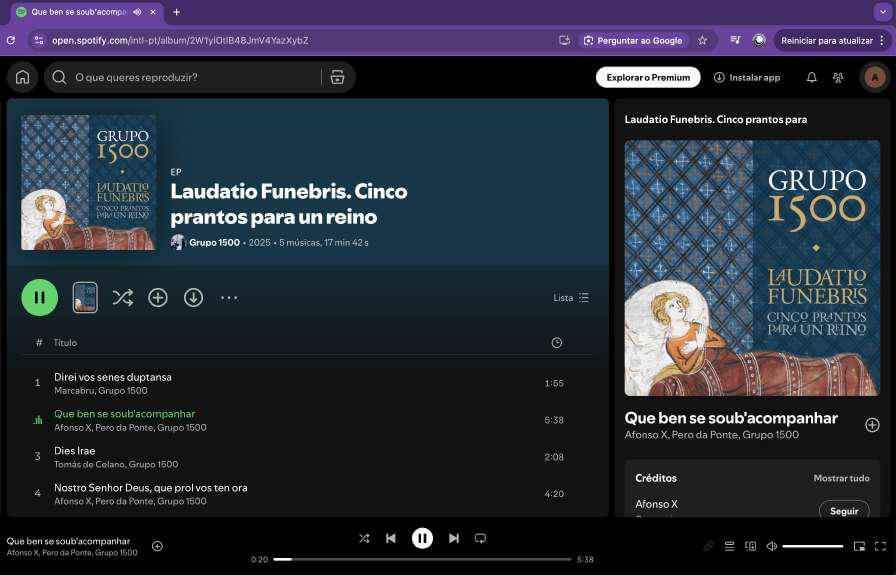Click Mostrar tudo in Créditos
The height and width of the screenshot is (575, 896).
(x=841, y=478)
